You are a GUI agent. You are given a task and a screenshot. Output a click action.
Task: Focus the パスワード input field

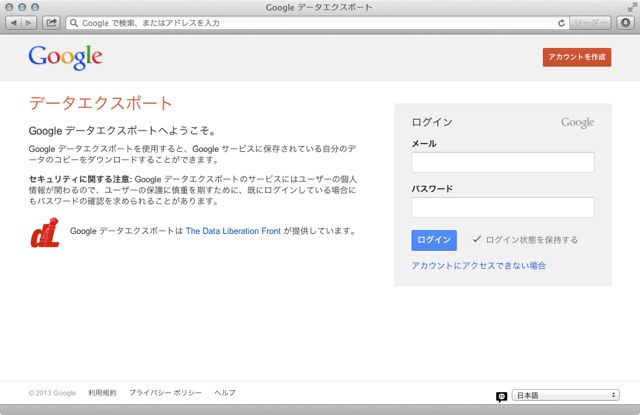pyautogui.click(x=503, y=207)
